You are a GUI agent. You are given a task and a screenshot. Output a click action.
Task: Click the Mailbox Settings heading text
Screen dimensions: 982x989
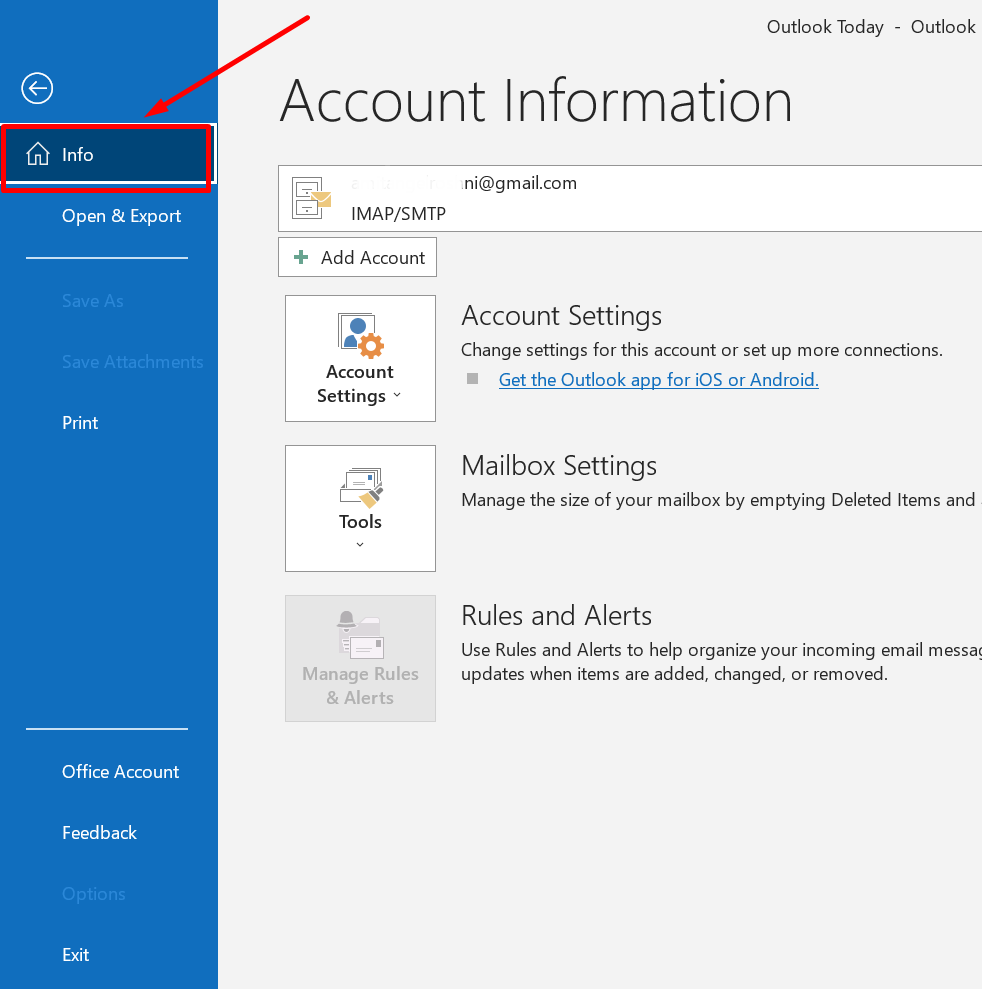(x=559, y=466)
